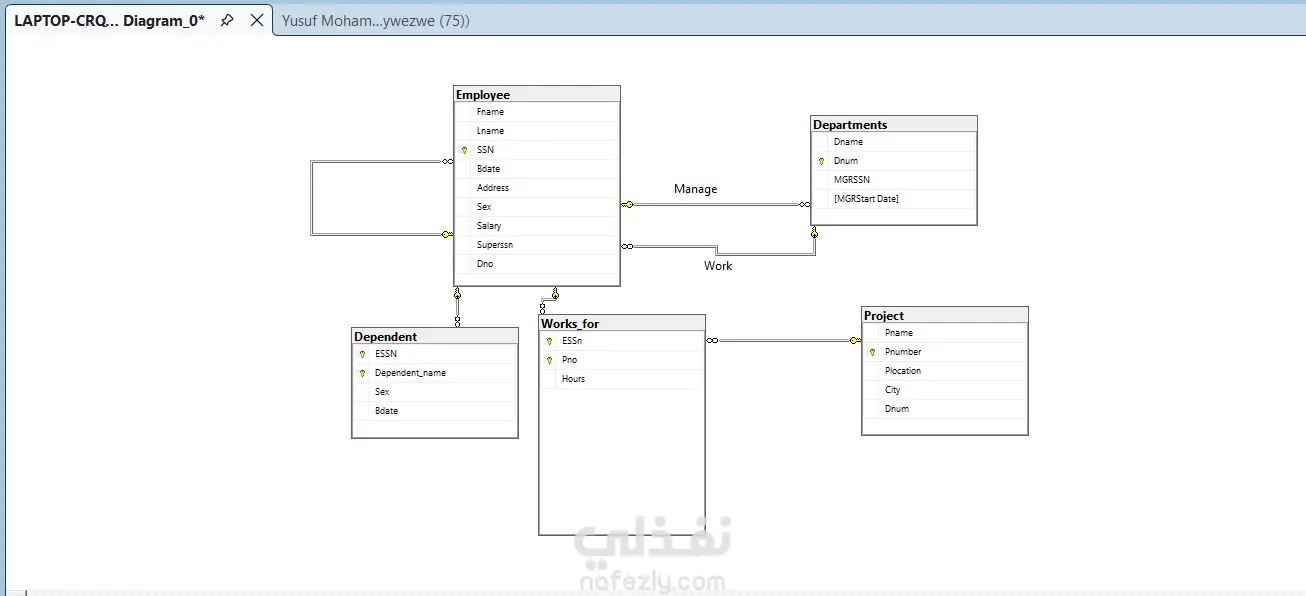Select the Superssn column row
This screenshot has width=1306, height=596.
click(x=537, y=245)
